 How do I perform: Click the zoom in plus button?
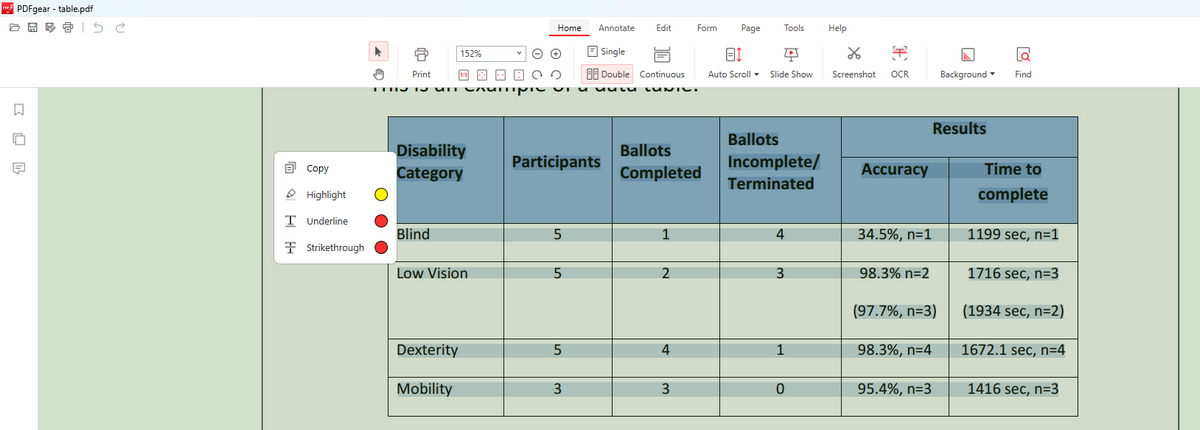[x=556, y=53]
